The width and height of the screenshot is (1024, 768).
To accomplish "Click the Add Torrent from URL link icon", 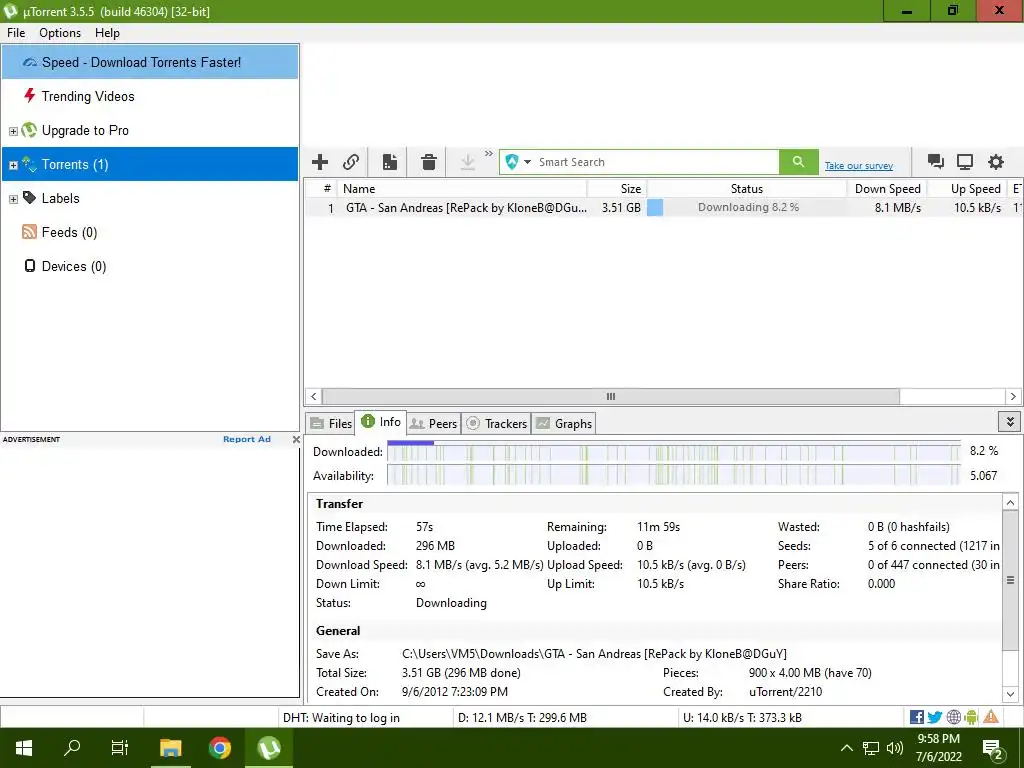I will (x=351, y=162).
